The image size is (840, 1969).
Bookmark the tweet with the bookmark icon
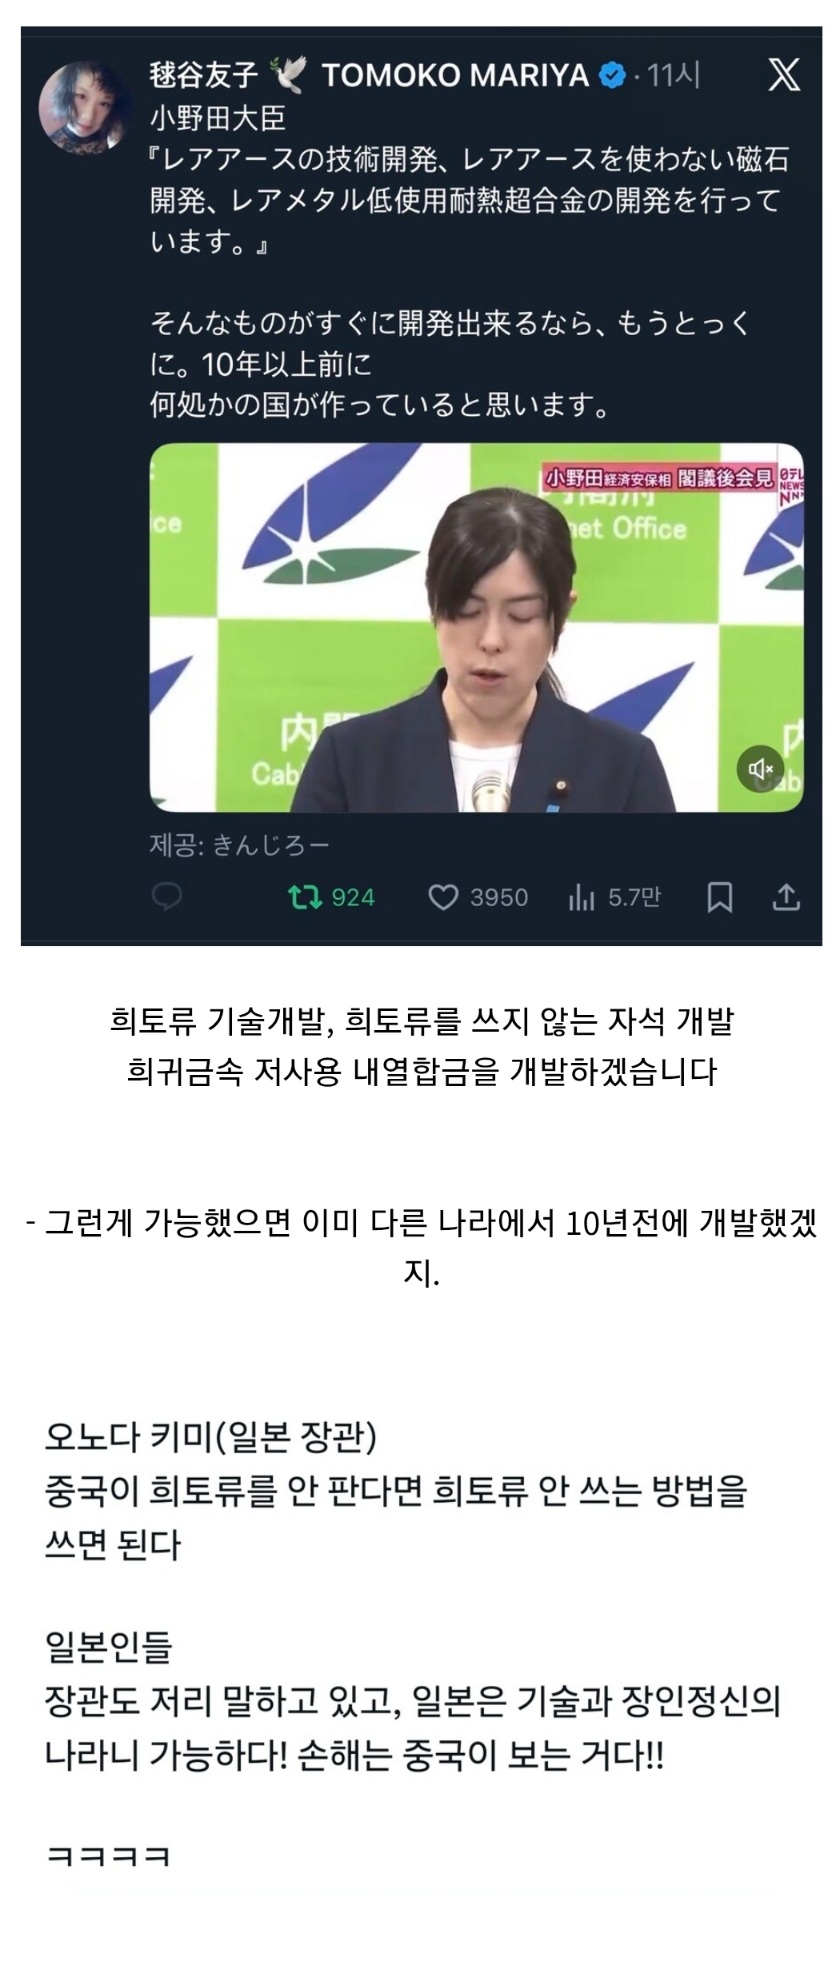pyautogui.click(x=720, y=897)
